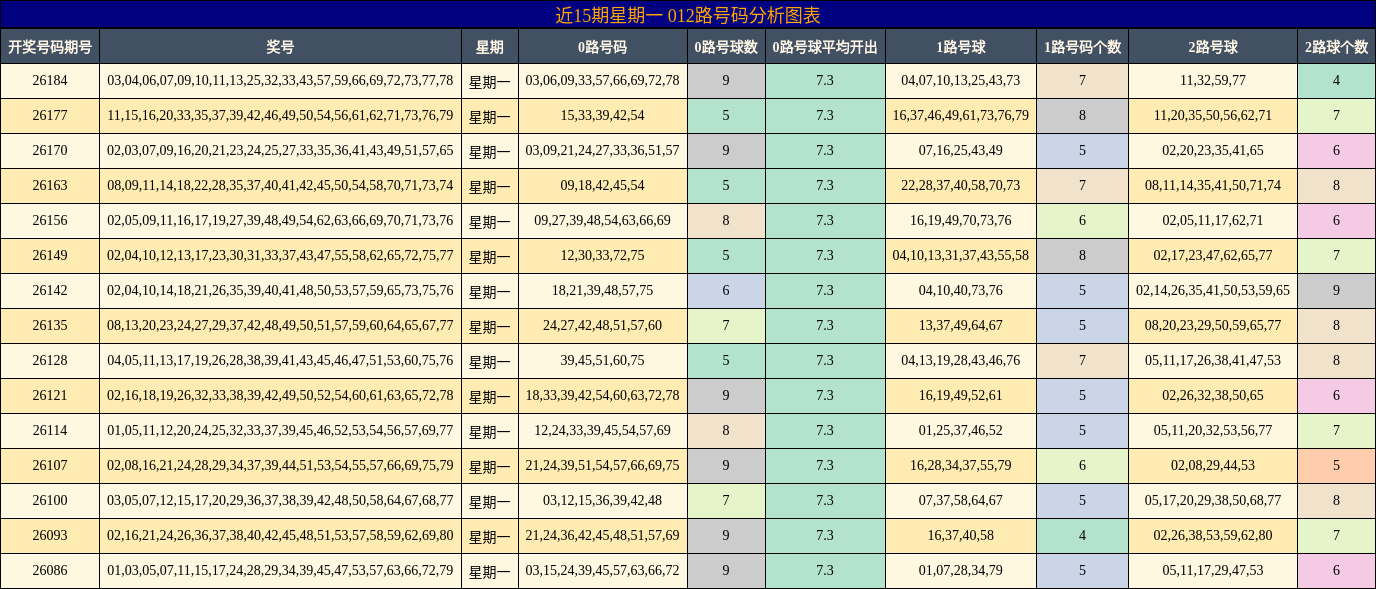This screenshot has width=1376, height=589.
Task: Click 0路号码 cell 03,12,15,36,39,42,48
Action: coord(602,501)
